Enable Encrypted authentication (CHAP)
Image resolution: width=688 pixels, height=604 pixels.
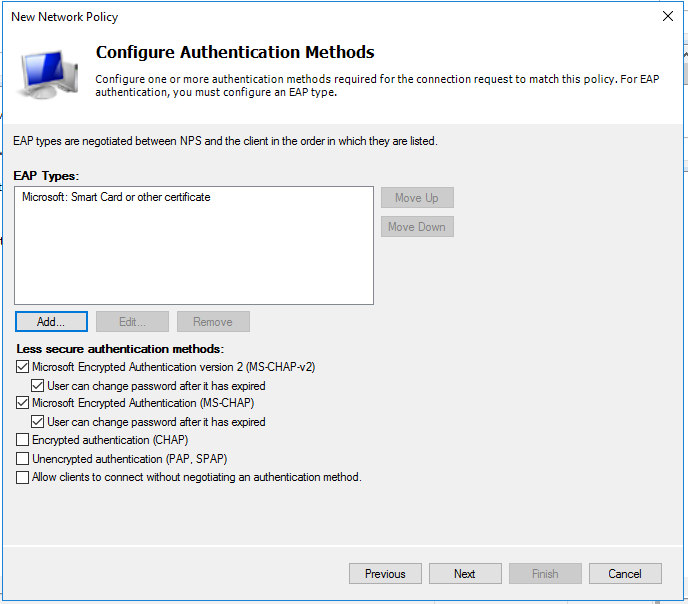22,440
